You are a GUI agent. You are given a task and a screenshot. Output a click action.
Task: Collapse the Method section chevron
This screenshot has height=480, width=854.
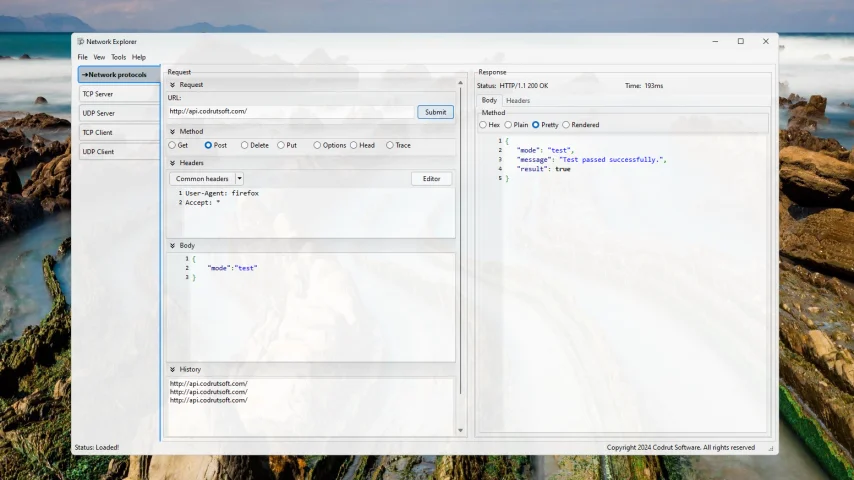pos(172,132)
